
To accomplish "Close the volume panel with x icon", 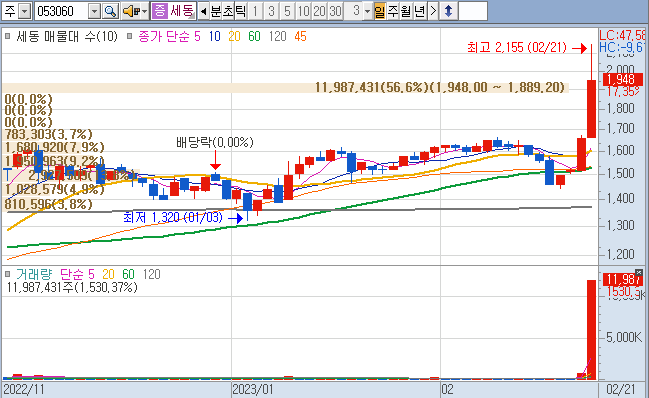I will pos(639,272).
